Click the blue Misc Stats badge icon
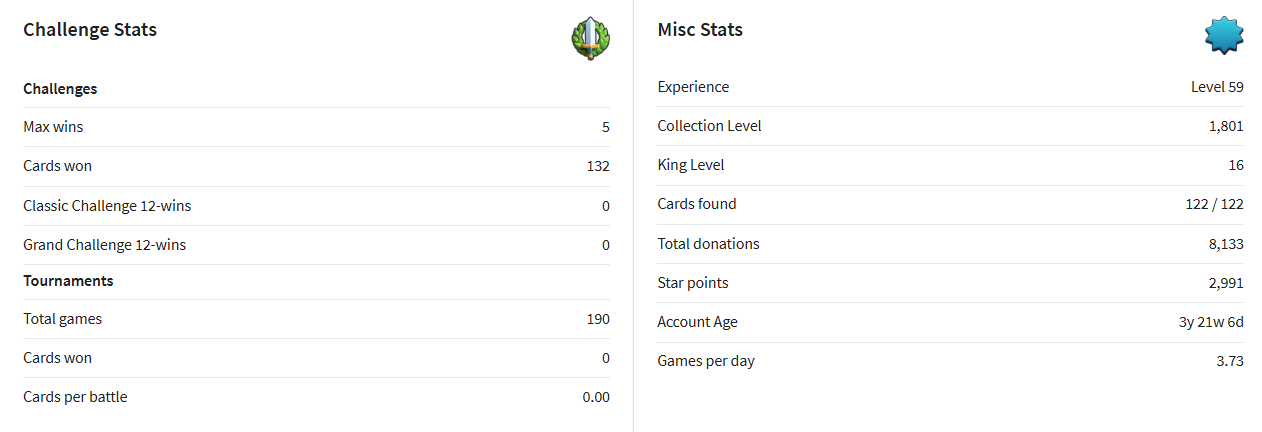Viewport: 1262px width, 432px height. tap(1224, 36)
